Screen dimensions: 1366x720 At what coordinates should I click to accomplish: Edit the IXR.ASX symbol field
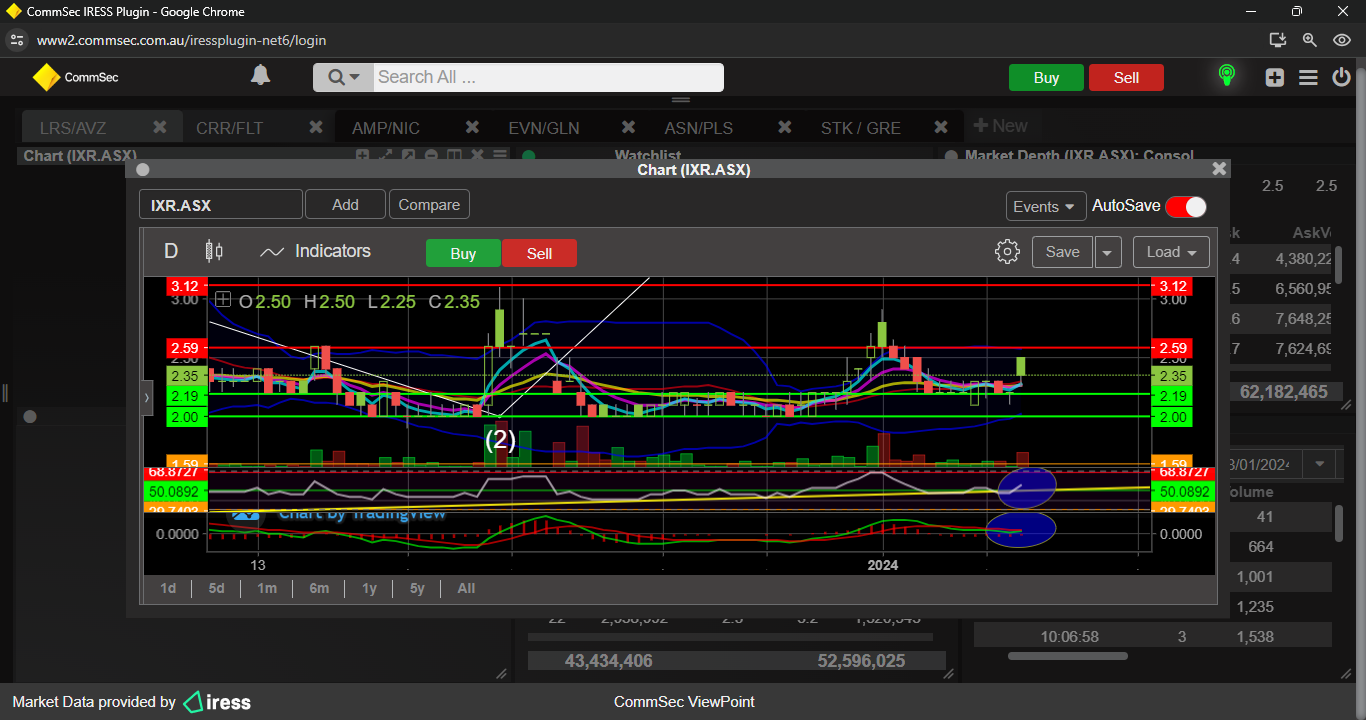pyautogui.click(x=220, y=205)
